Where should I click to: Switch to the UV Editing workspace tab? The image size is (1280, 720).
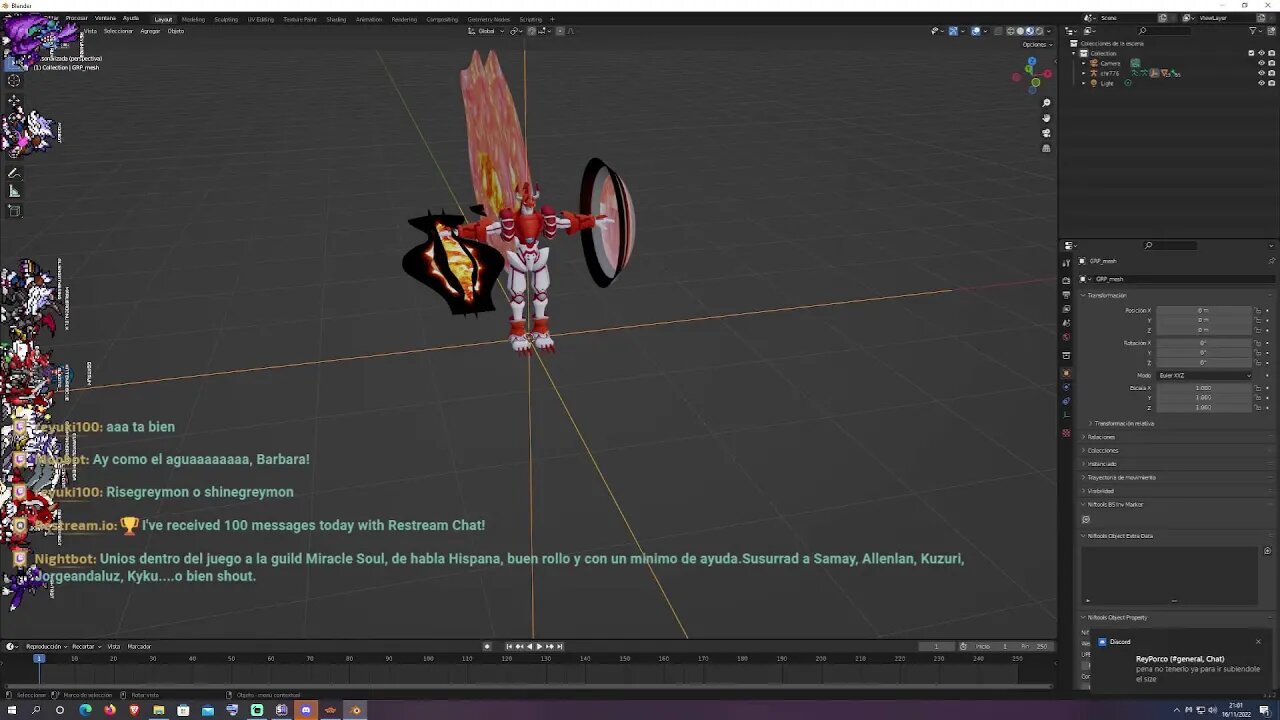click(260, 19)
